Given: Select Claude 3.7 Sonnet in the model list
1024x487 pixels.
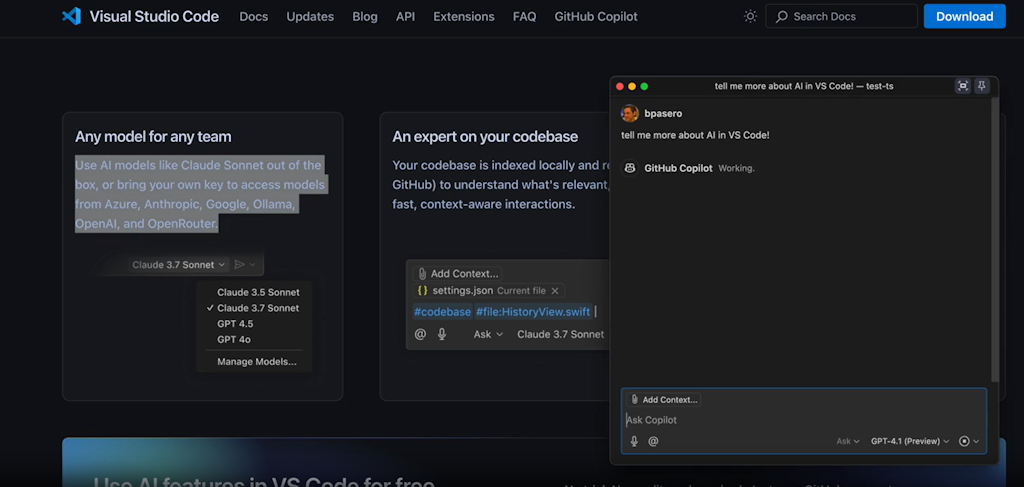Looking at the screenshot, I should [258, 308].
